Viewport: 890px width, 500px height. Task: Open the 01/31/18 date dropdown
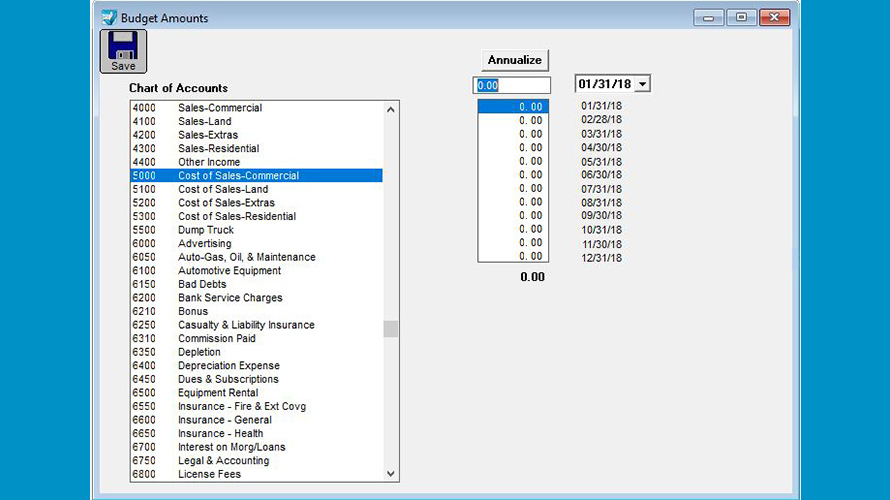click(642, 84)
